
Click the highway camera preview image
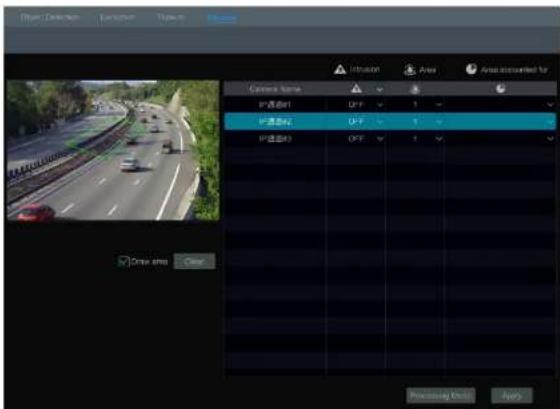point(113,150)
